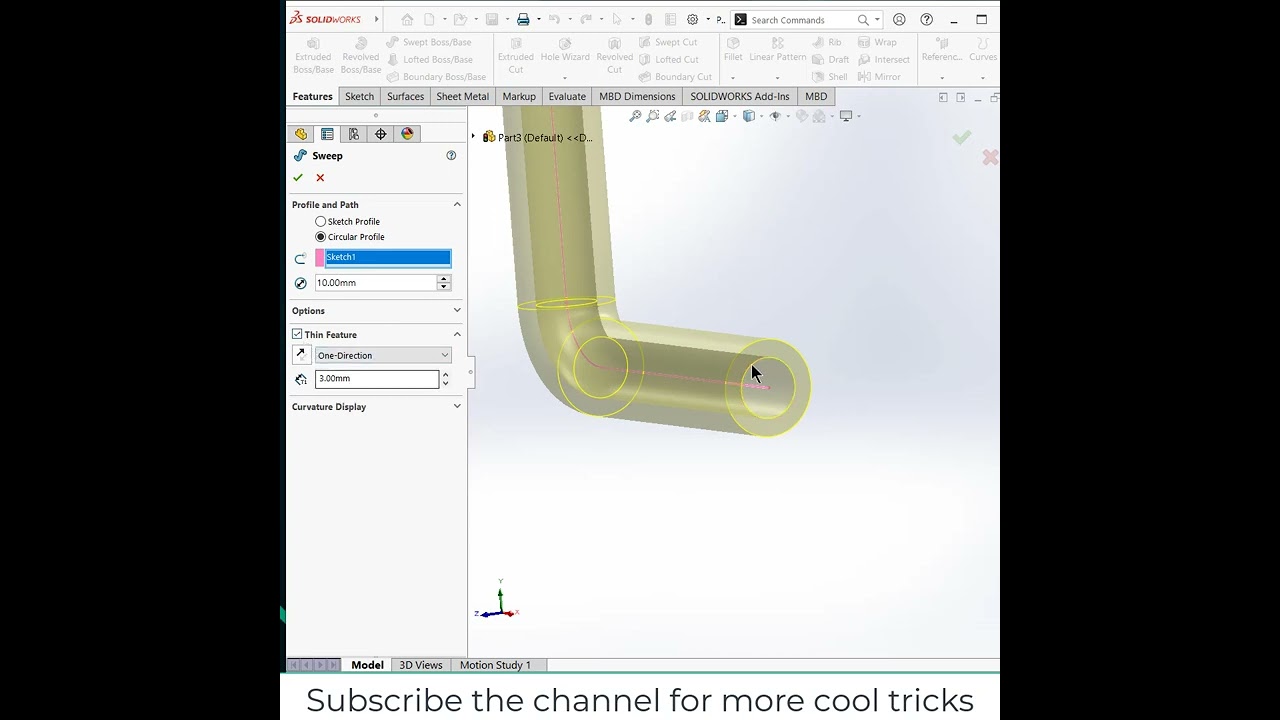
Task: Open the View Settings monitor icon
Action: 846,116
